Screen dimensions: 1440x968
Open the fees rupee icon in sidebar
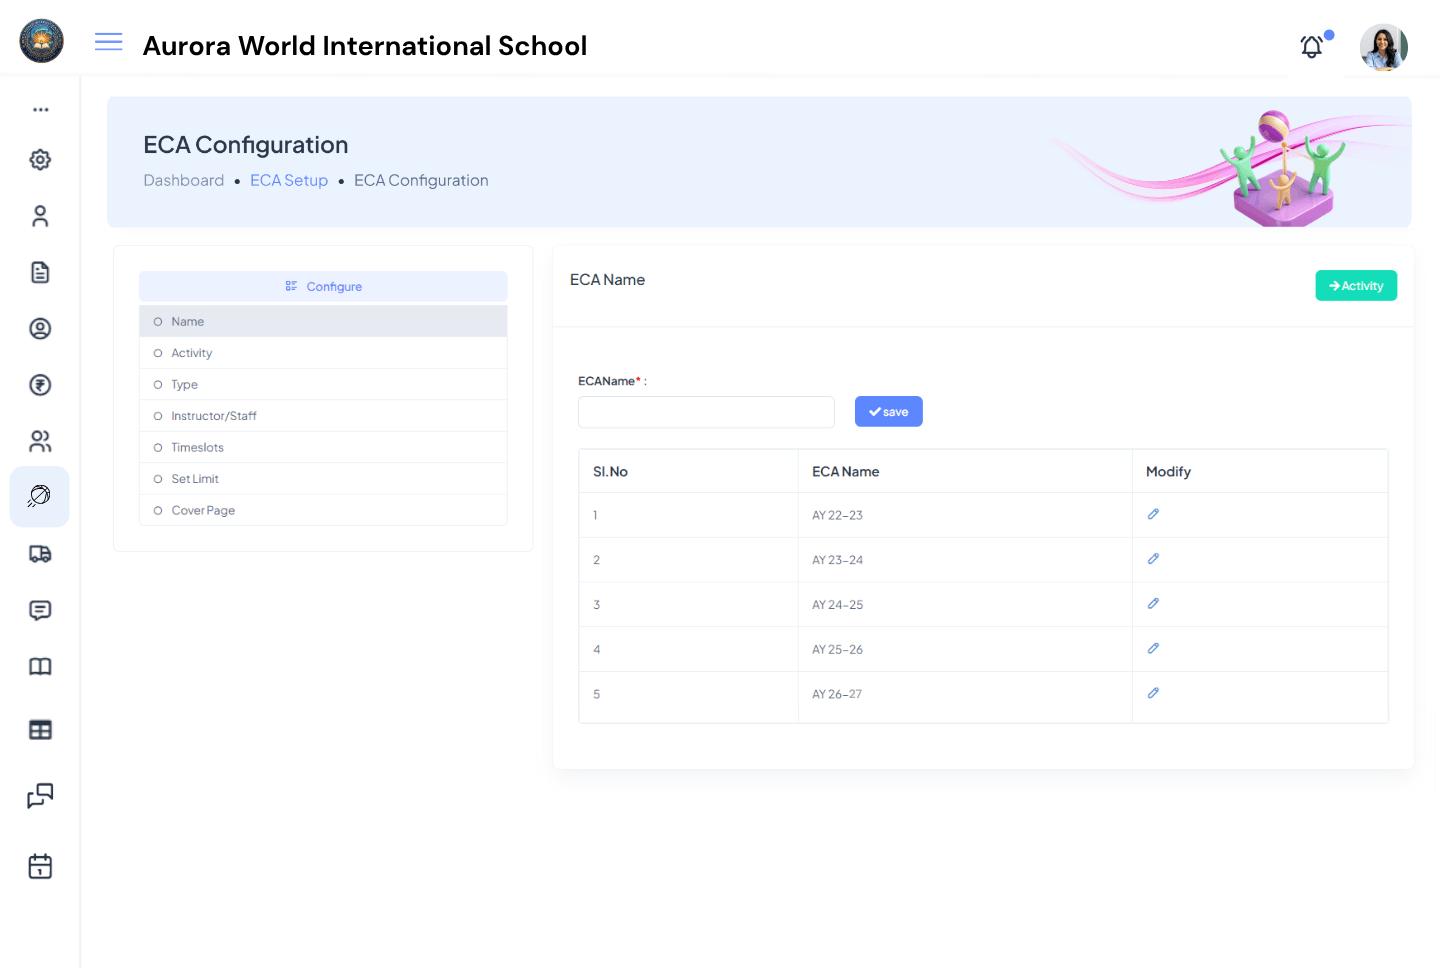[x=40, y=384]
